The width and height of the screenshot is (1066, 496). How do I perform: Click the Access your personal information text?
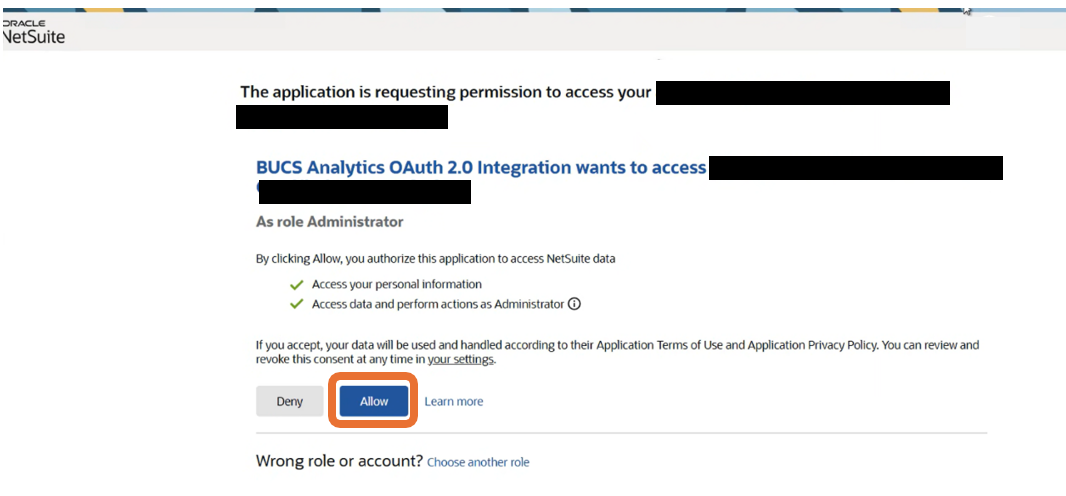tap(396, 285)
